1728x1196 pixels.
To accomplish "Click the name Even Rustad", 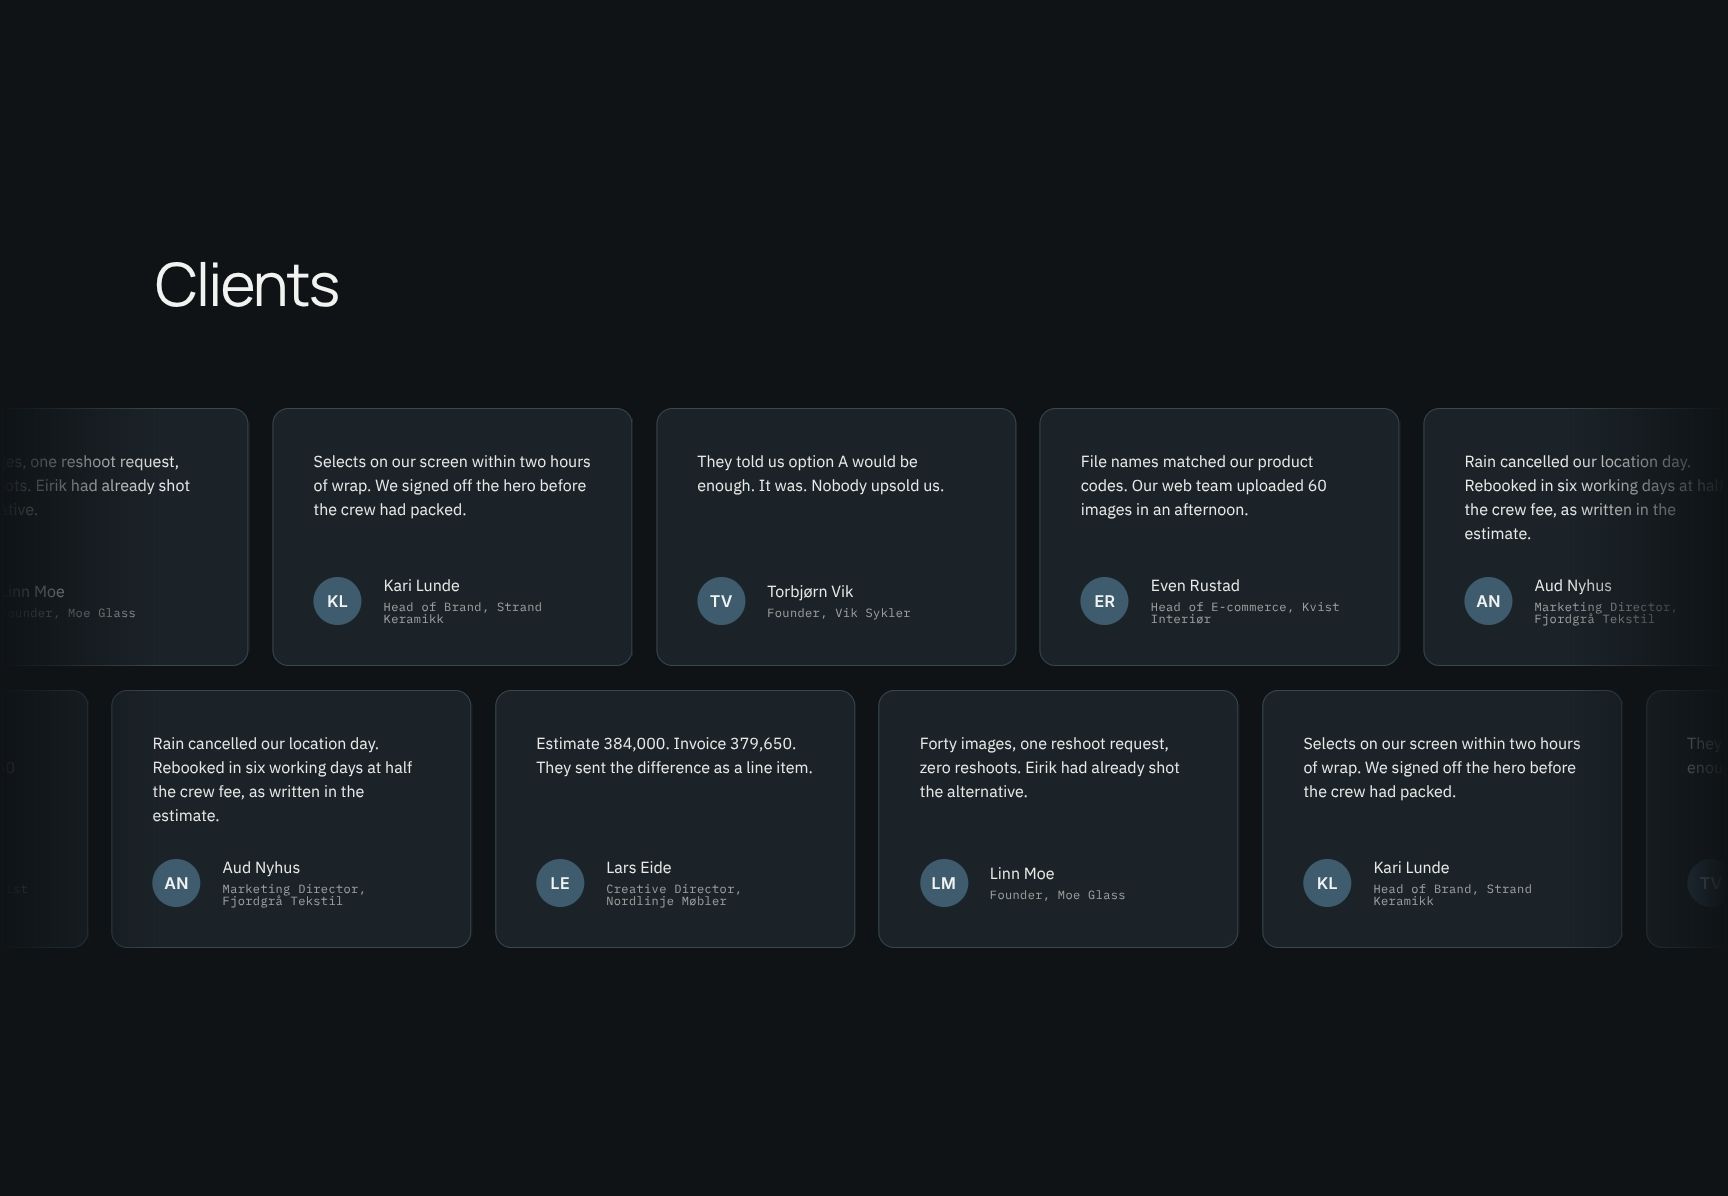I will pyautogui.click(x=1195, y=585).
